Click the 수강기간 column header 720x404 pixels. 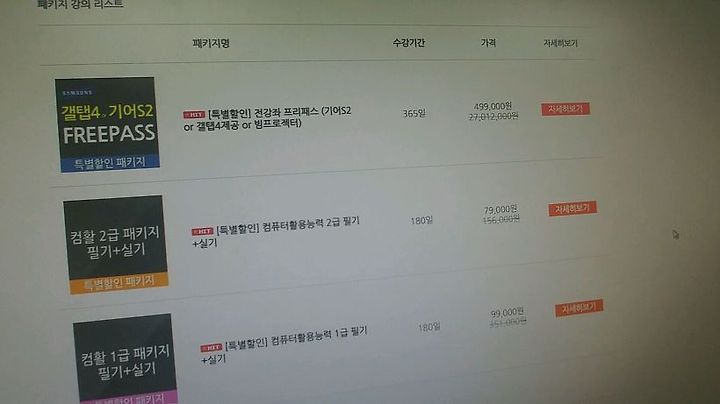click(x=409, y=43)
